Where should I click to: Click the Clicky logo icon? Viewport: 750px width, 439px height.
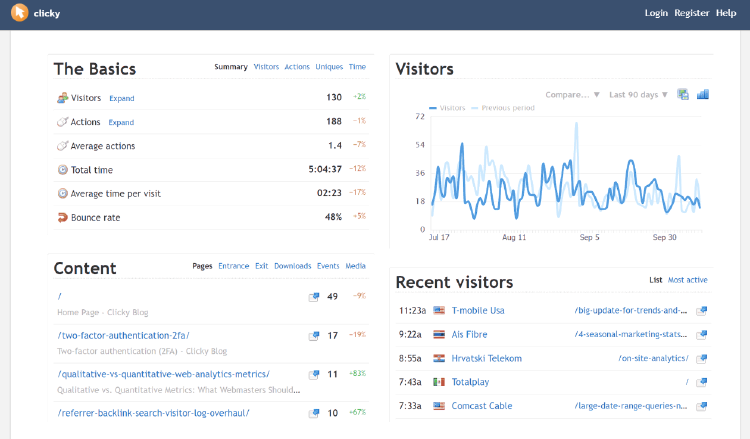coord(18,13)
